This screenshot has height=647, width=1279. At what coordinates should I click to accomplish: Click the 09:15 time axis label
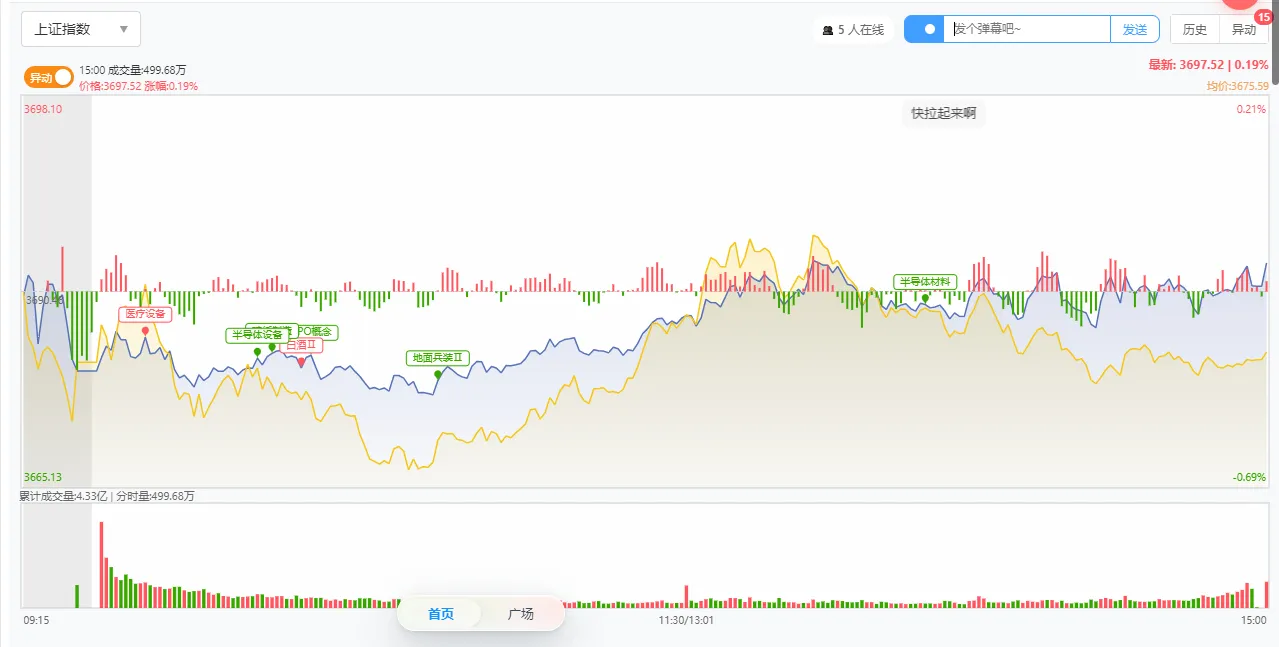(37, 620)
